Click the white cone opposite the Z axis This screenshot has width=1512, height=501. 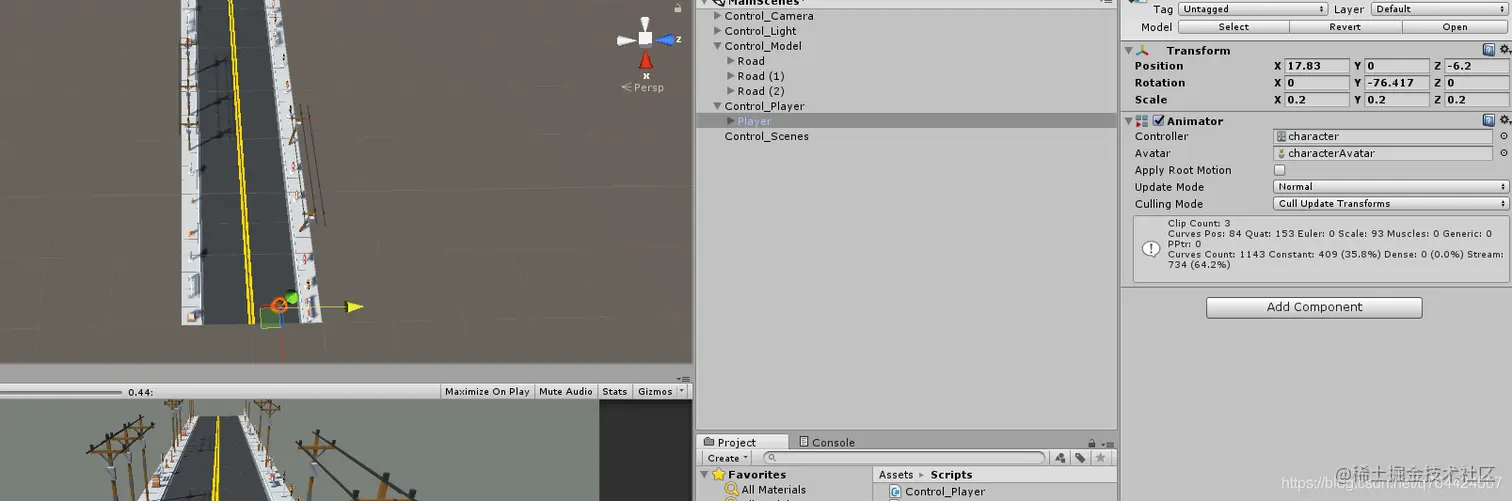pyautogui.click(x=625, y=40)
